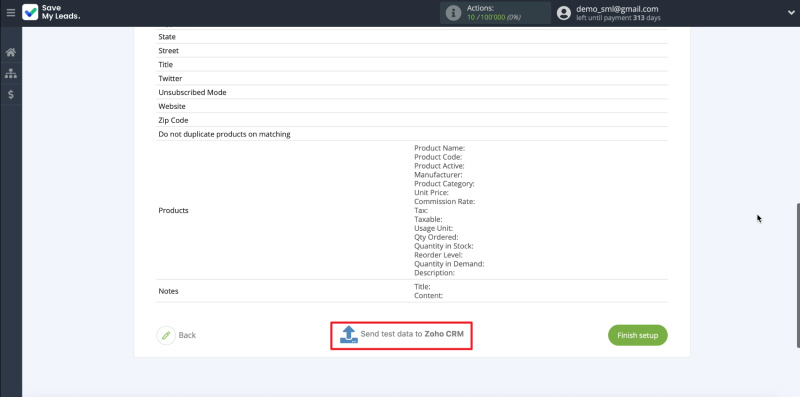The image size is (800, 397).
Task: Click the Back pencil icon
Action: pos(166,335)
